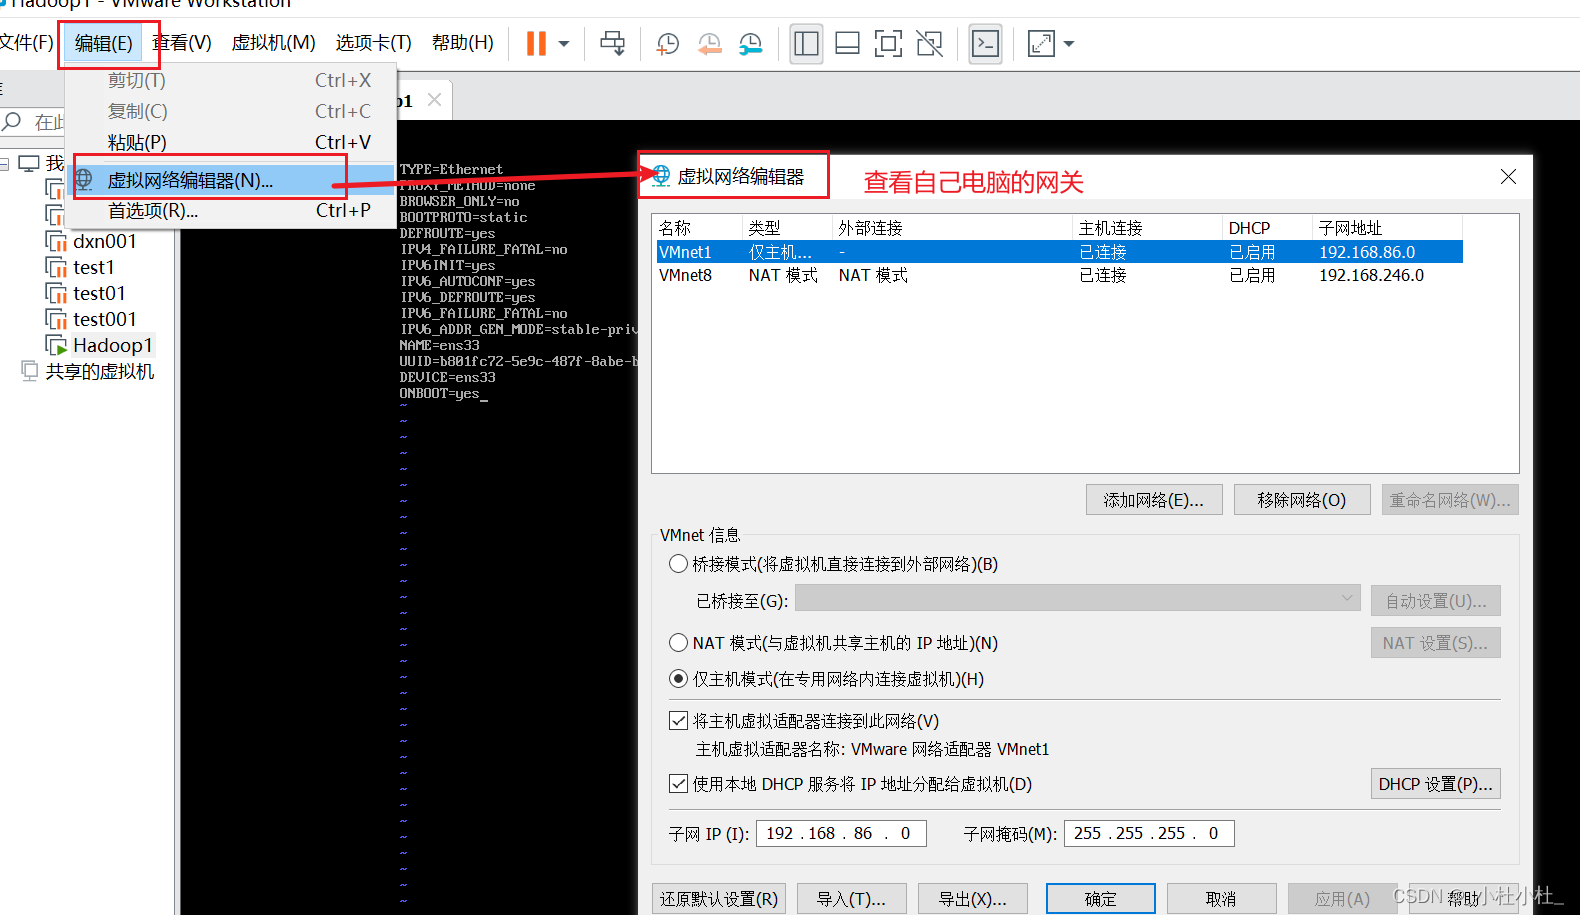Click the 取消 button
Viewport: 1580px width, 915px height.
pyautogui.click(x=1222, y=898)
